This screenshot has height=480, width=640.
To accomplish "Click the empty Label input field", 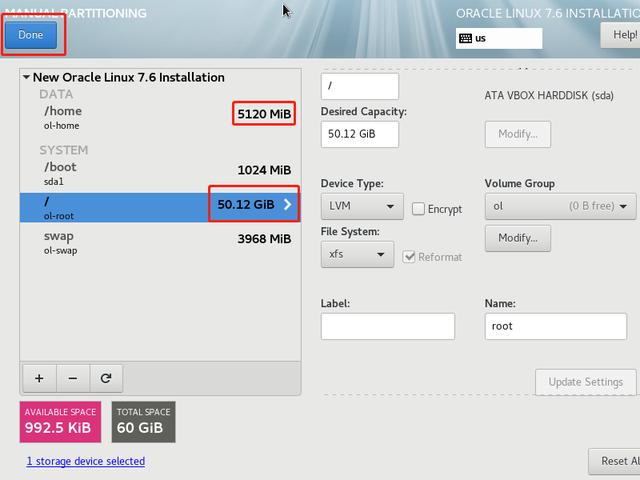I will tap(388, 326).
